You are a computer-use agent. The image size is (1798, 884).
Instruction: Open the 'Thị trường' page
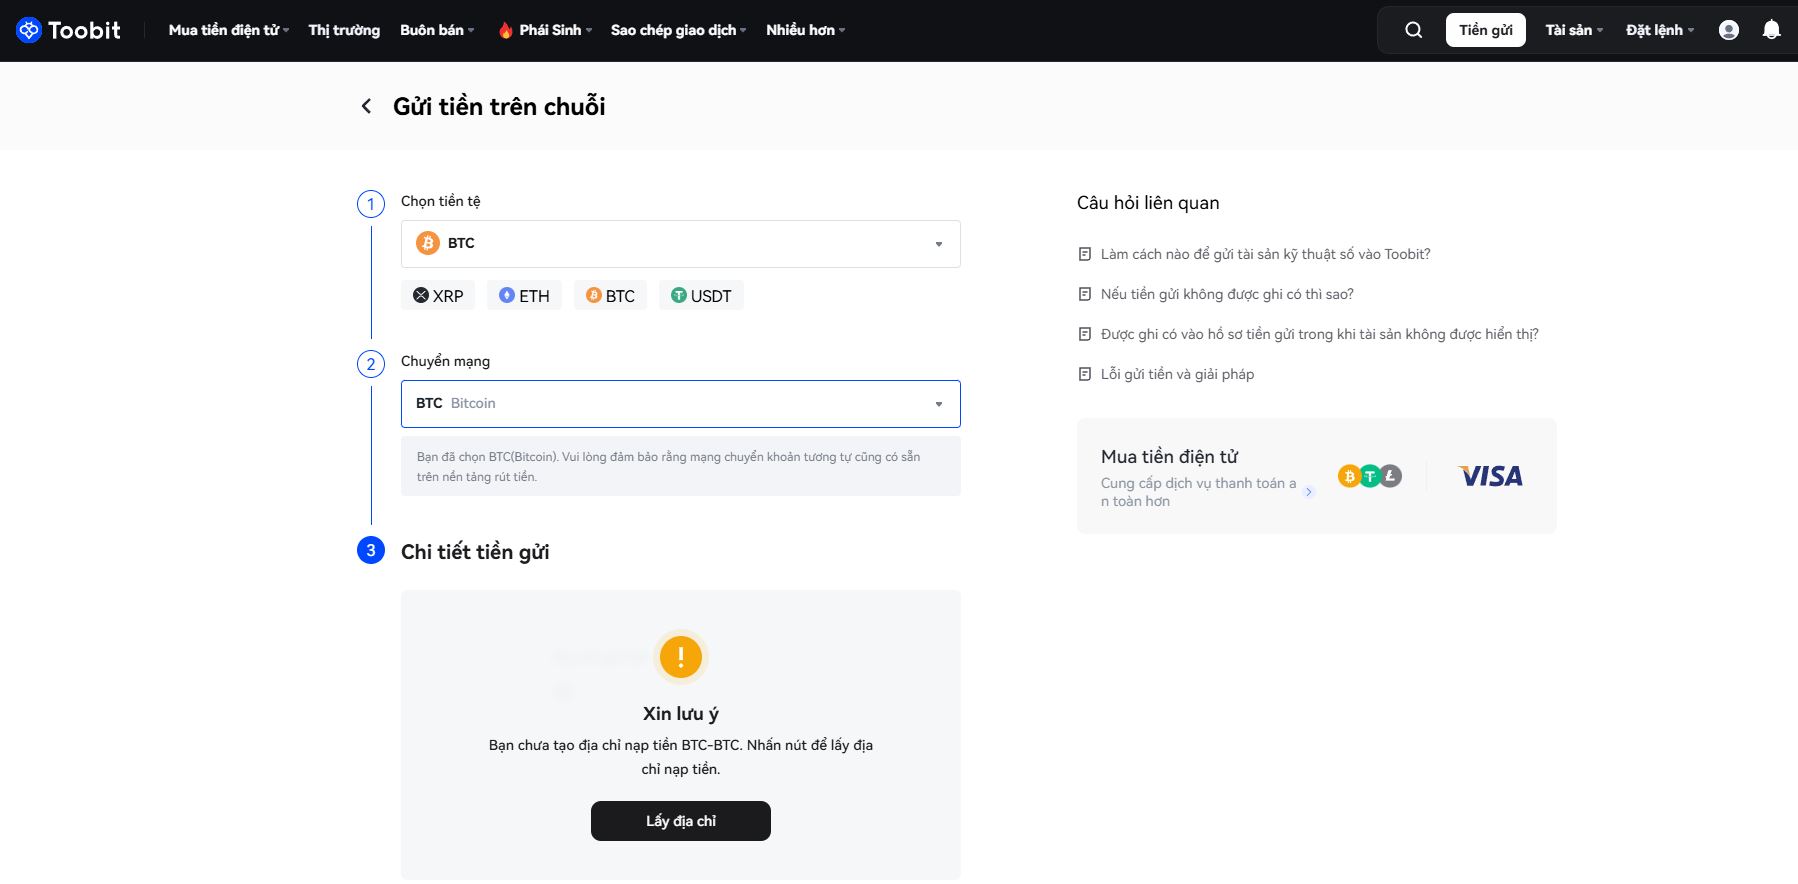(344, 30)
